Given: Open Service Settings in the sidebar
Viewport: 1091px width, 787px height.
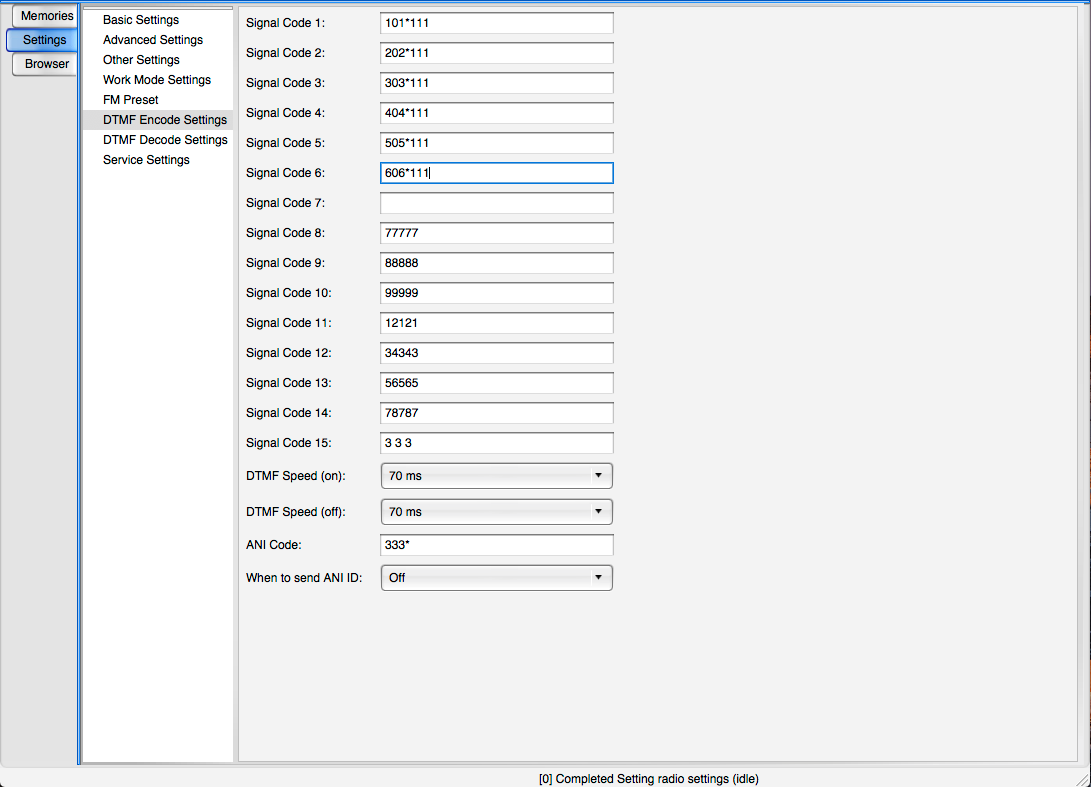Looking at the screenshot, I should coord(146,160).
